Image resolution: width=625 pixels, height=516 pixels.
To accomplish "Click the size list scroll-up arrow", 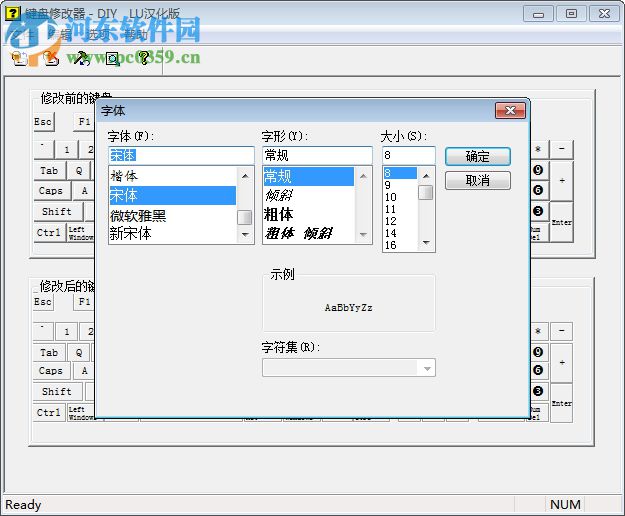I will tap(426, 176).
